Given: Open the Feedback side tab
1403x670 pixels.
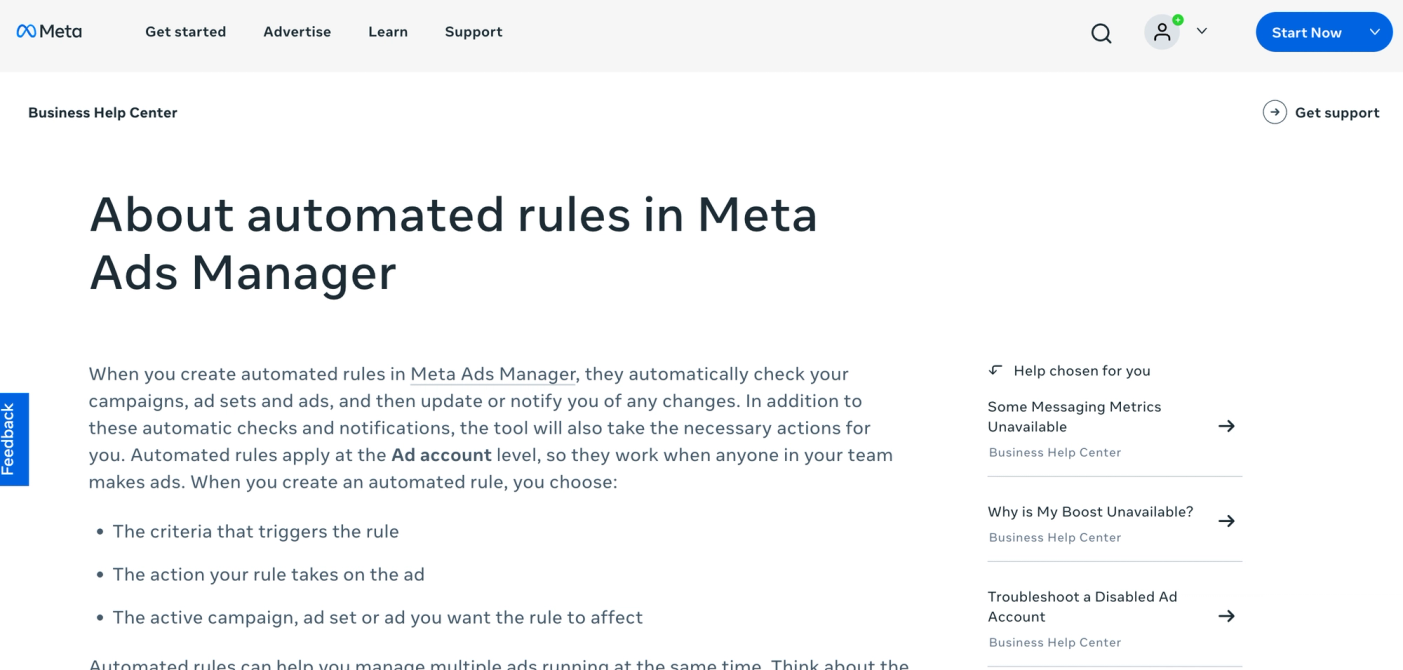Looking at the screenshot, I should 13,439.
